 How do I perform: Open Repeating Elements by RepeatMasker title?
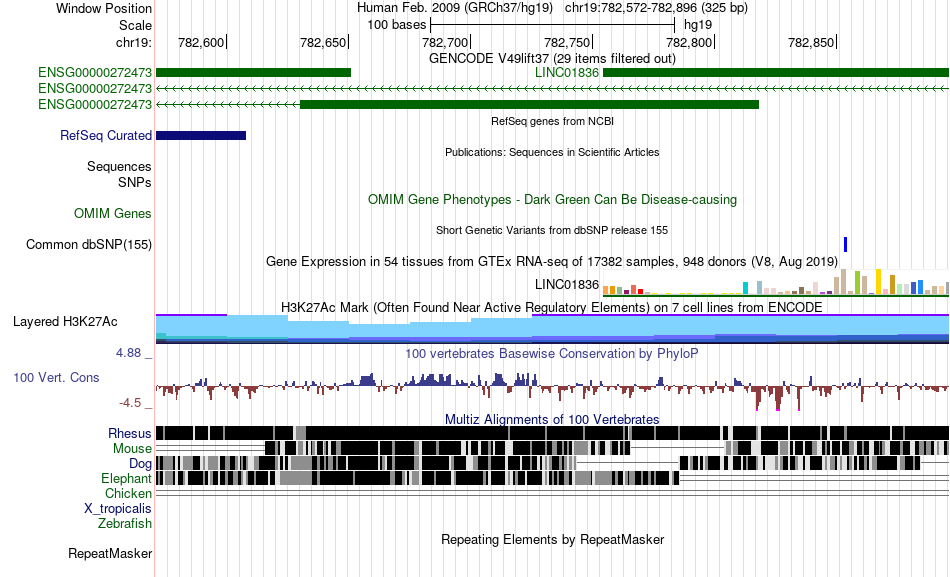tap(552, 539)
